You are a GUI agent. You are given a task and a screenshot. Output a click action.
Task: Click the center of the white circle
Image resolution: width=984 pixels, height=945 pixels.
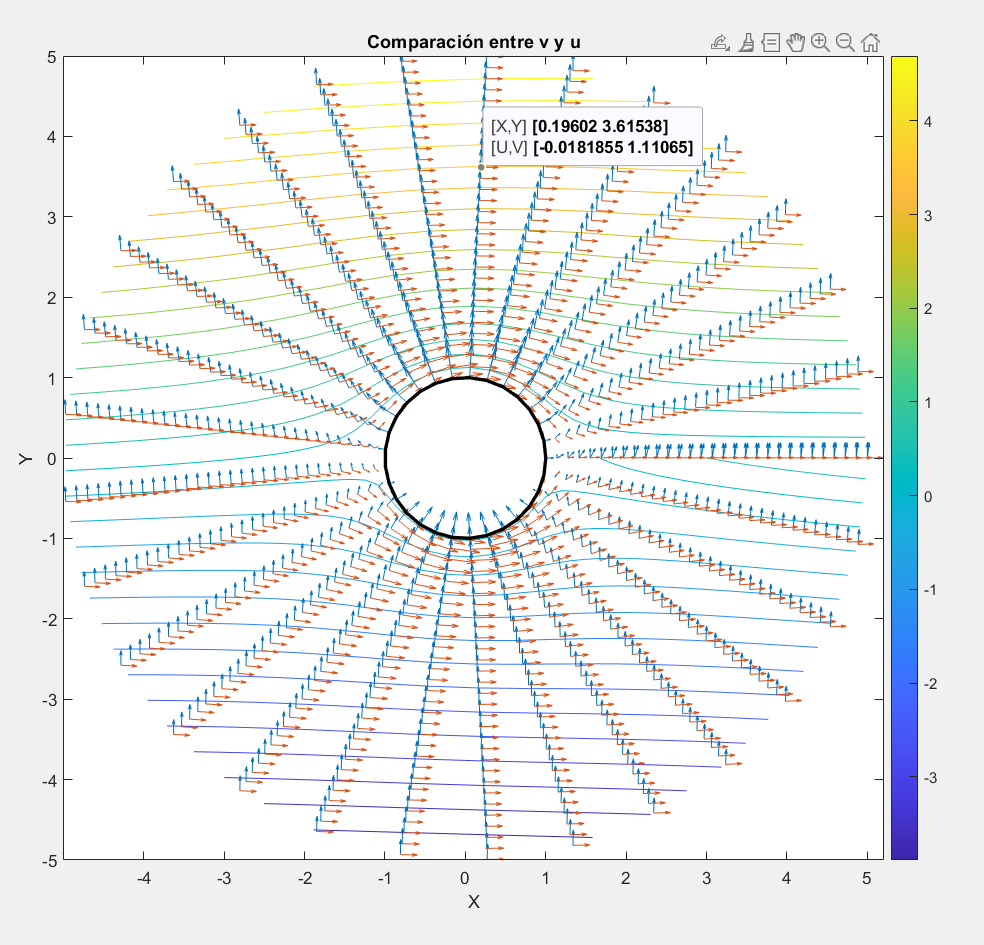point(465,458)
